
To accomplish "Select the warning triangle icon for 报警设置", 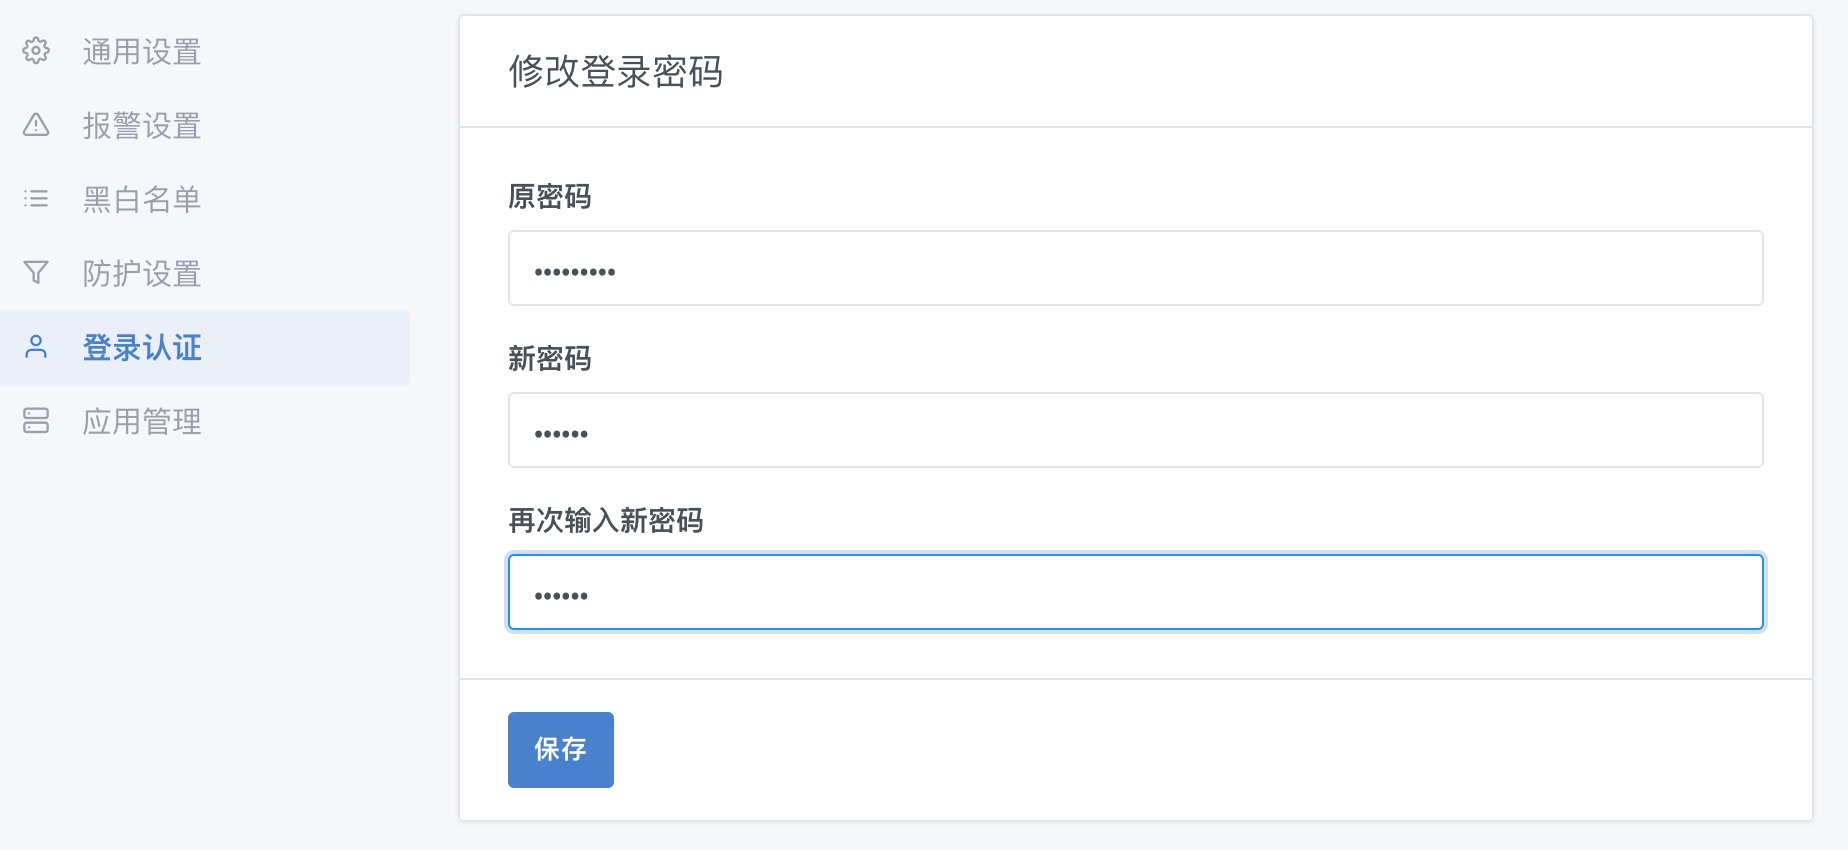I will (x=36, y=126).
